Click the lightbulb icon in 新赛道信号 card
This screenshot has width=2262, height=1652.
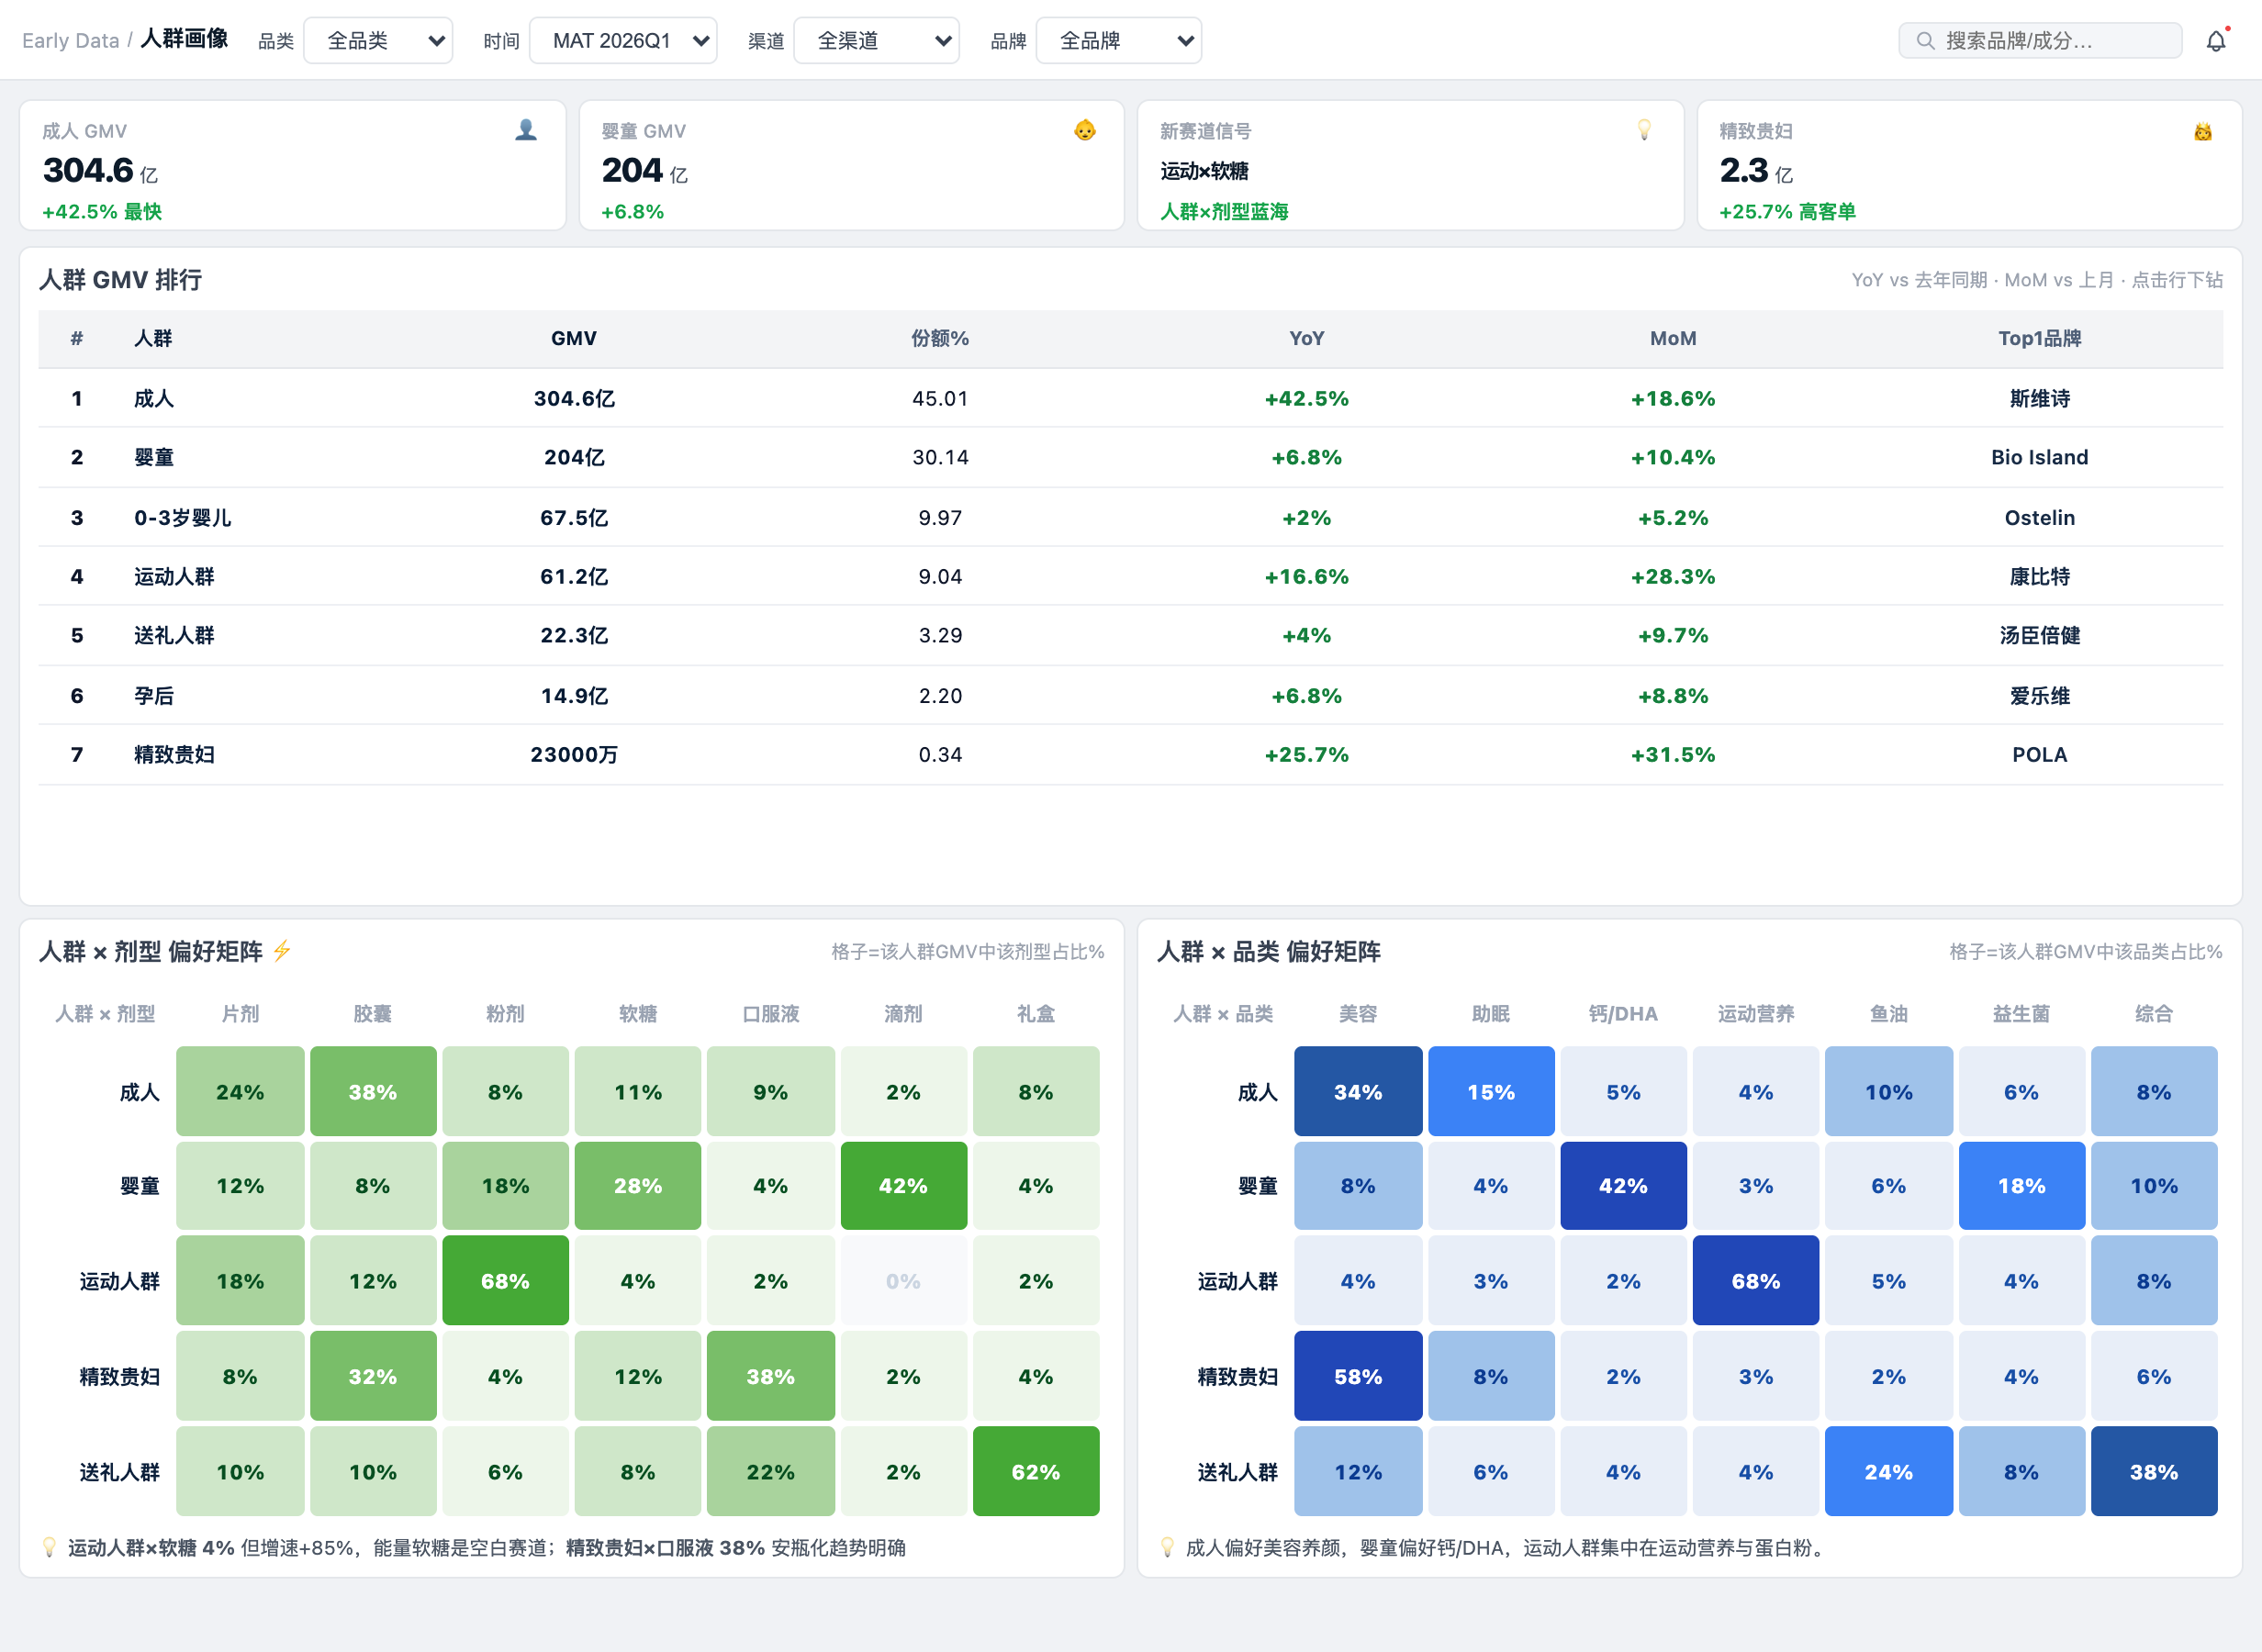pyautogui.click(x=1644, y=130)
